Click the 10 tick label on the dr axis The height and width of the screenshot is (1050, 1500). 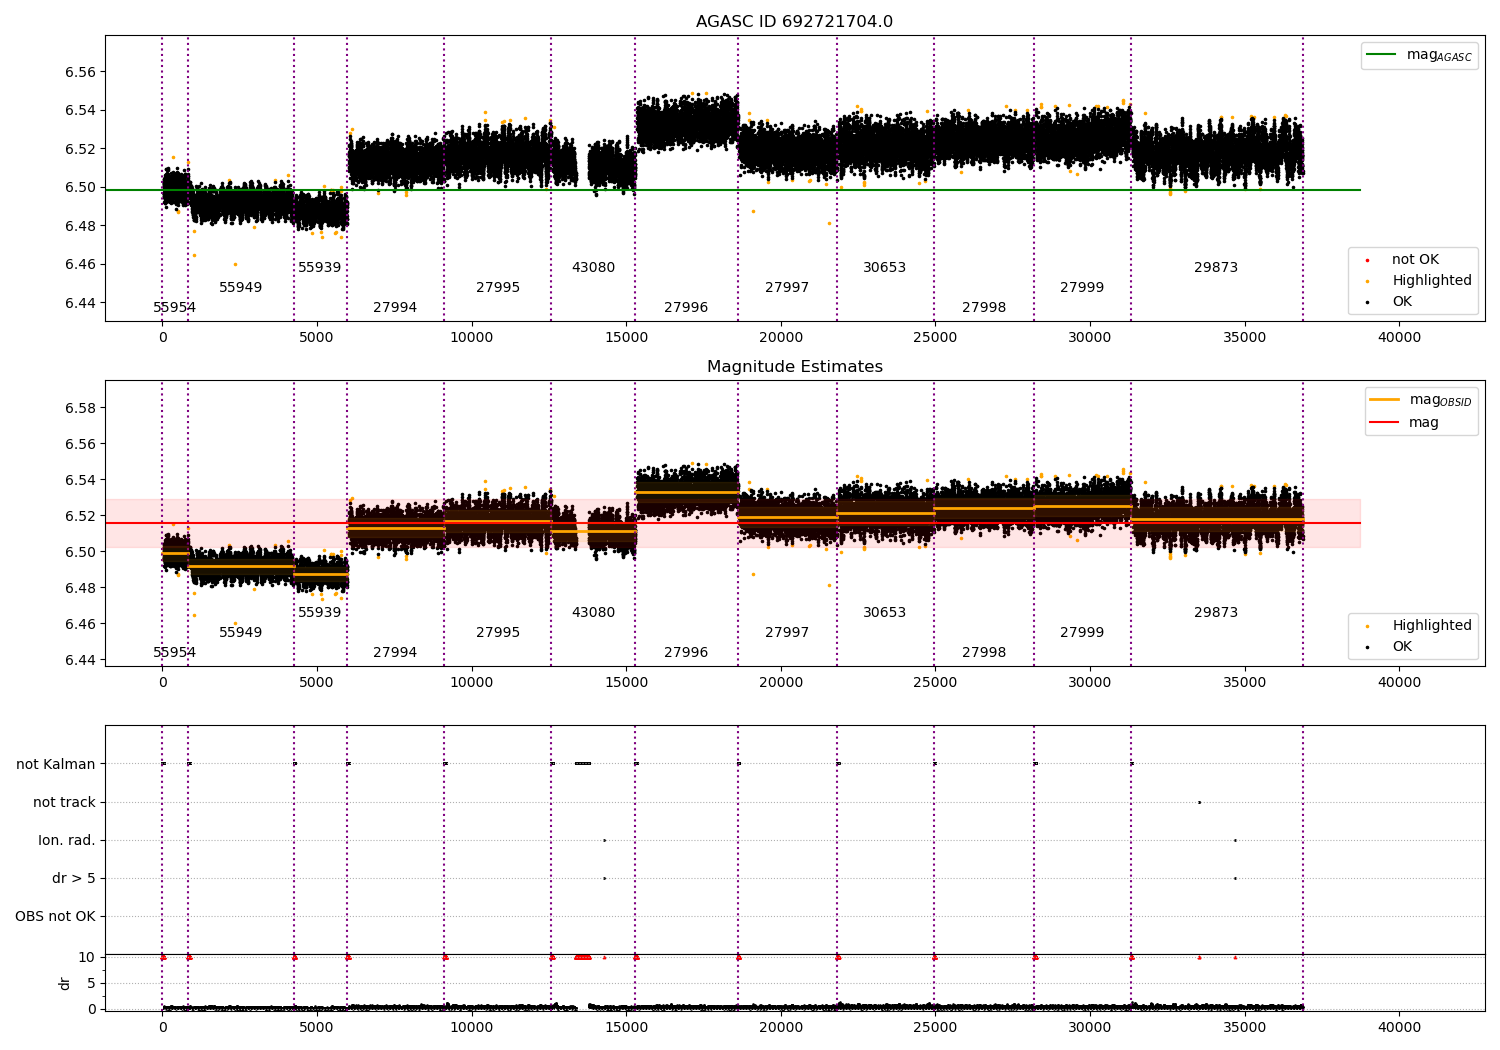(87, 957)
